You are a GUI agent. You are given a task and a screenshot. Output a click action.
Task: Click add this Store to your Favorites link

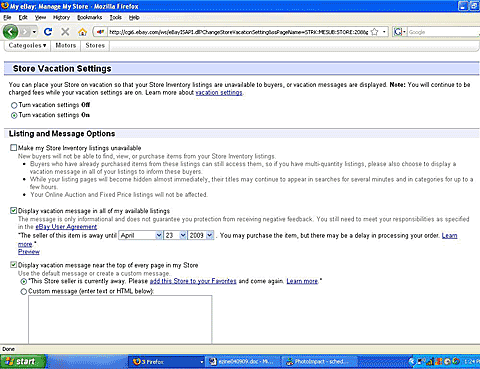point(193,281)
